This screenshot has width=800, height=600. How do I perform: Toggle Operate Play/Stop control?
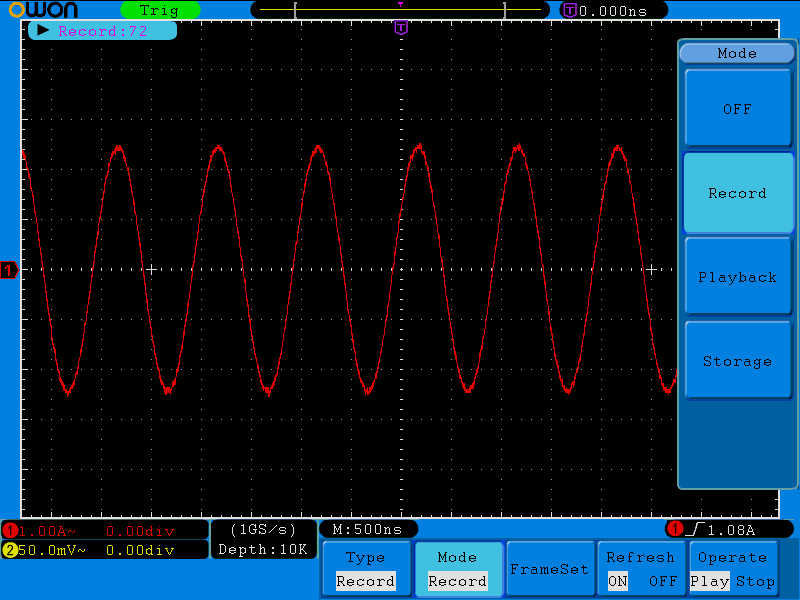coord(733,569)
